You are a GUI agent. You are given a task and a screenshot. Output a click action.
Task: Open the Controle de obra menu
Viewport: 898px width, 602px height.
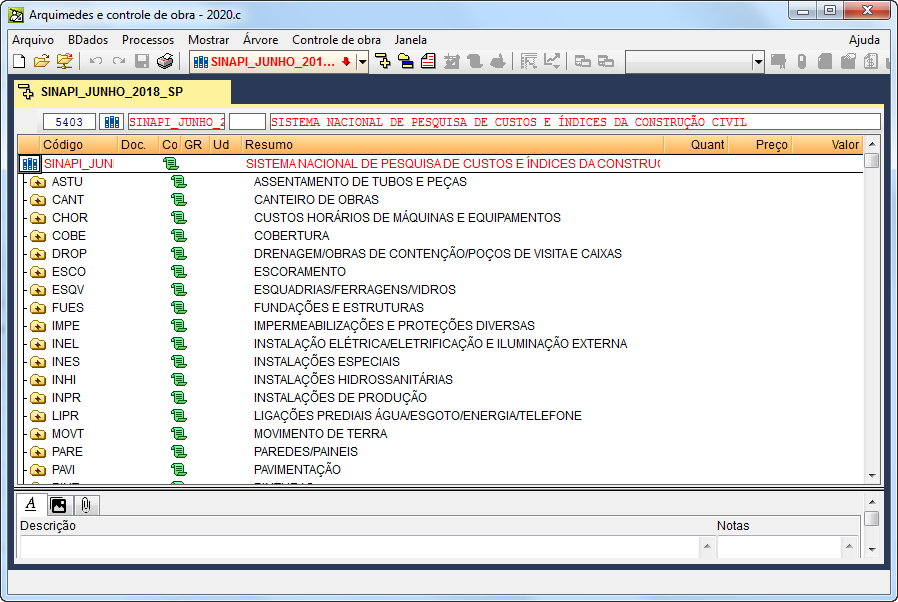(336, 40)
